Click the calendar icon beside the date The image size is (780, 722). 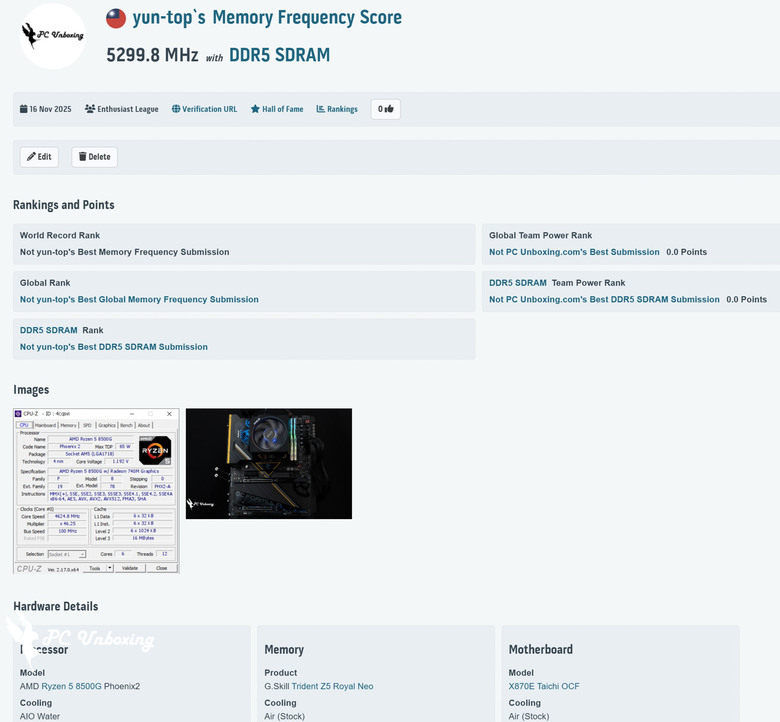(x=23, y=109)
